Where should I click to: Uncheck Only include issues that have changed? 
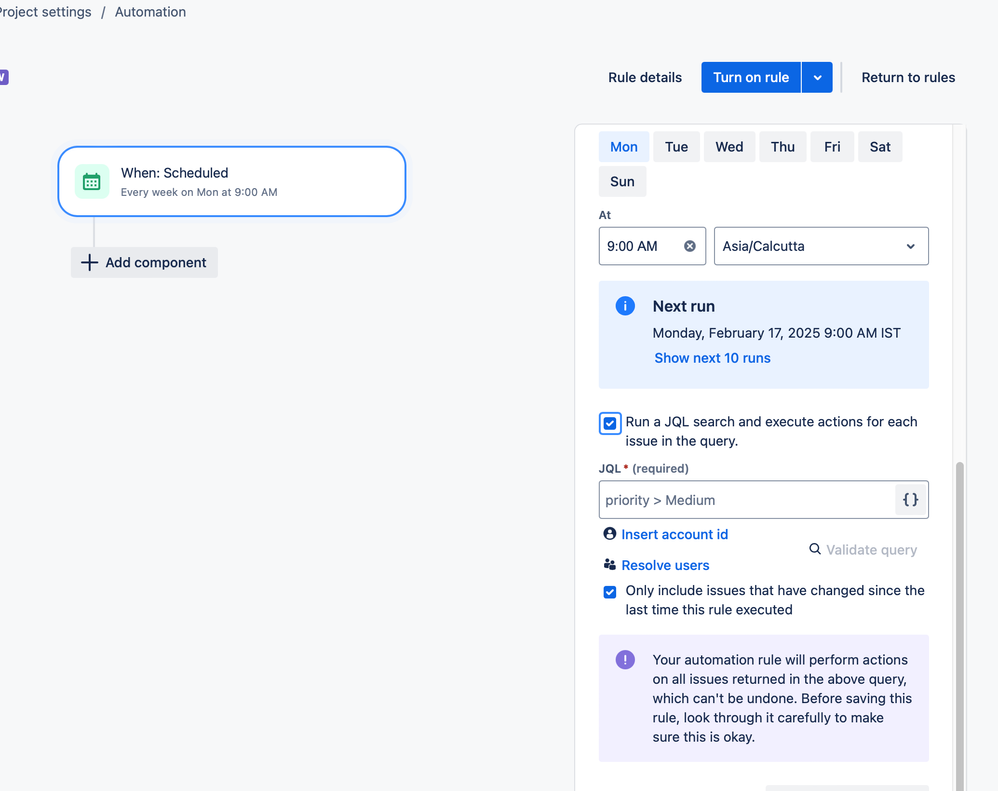coord(610,592)
